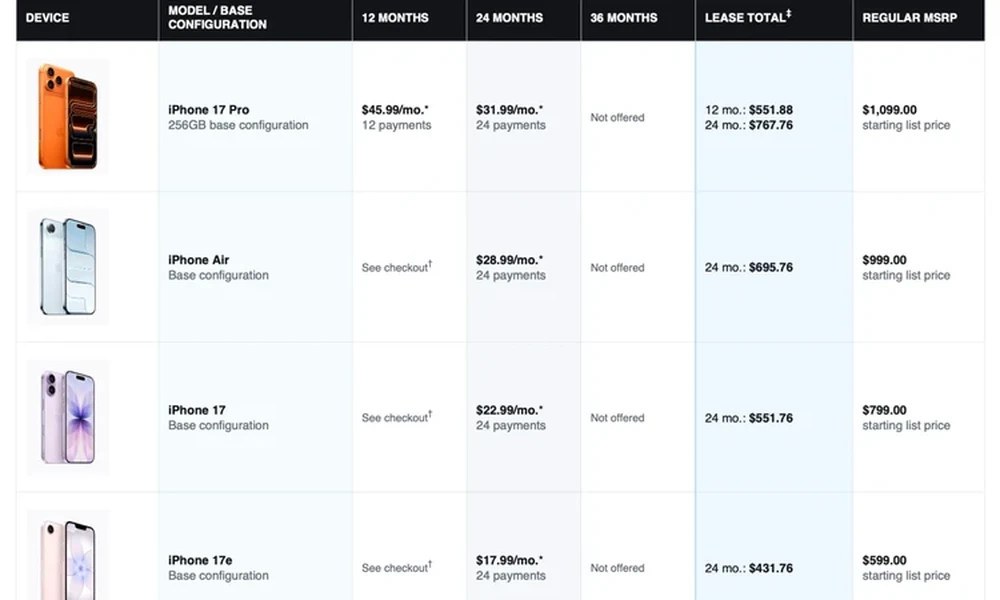Open the iPhone 17e model name link

(200, 560)
